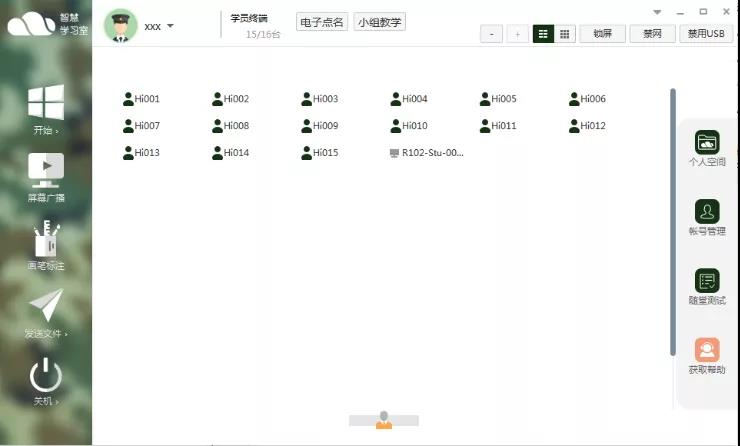
Task: Open 个人空间 personal space
Action: click(707, 142)
